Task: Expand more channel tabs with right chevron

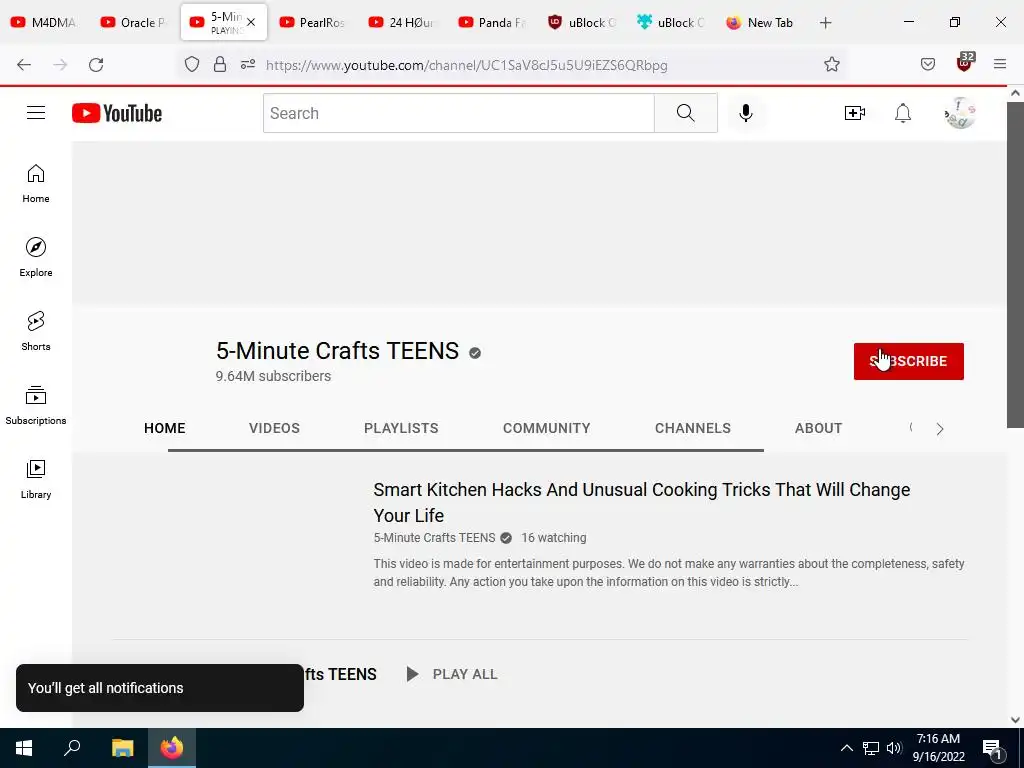Action: (x=940, y=429)
